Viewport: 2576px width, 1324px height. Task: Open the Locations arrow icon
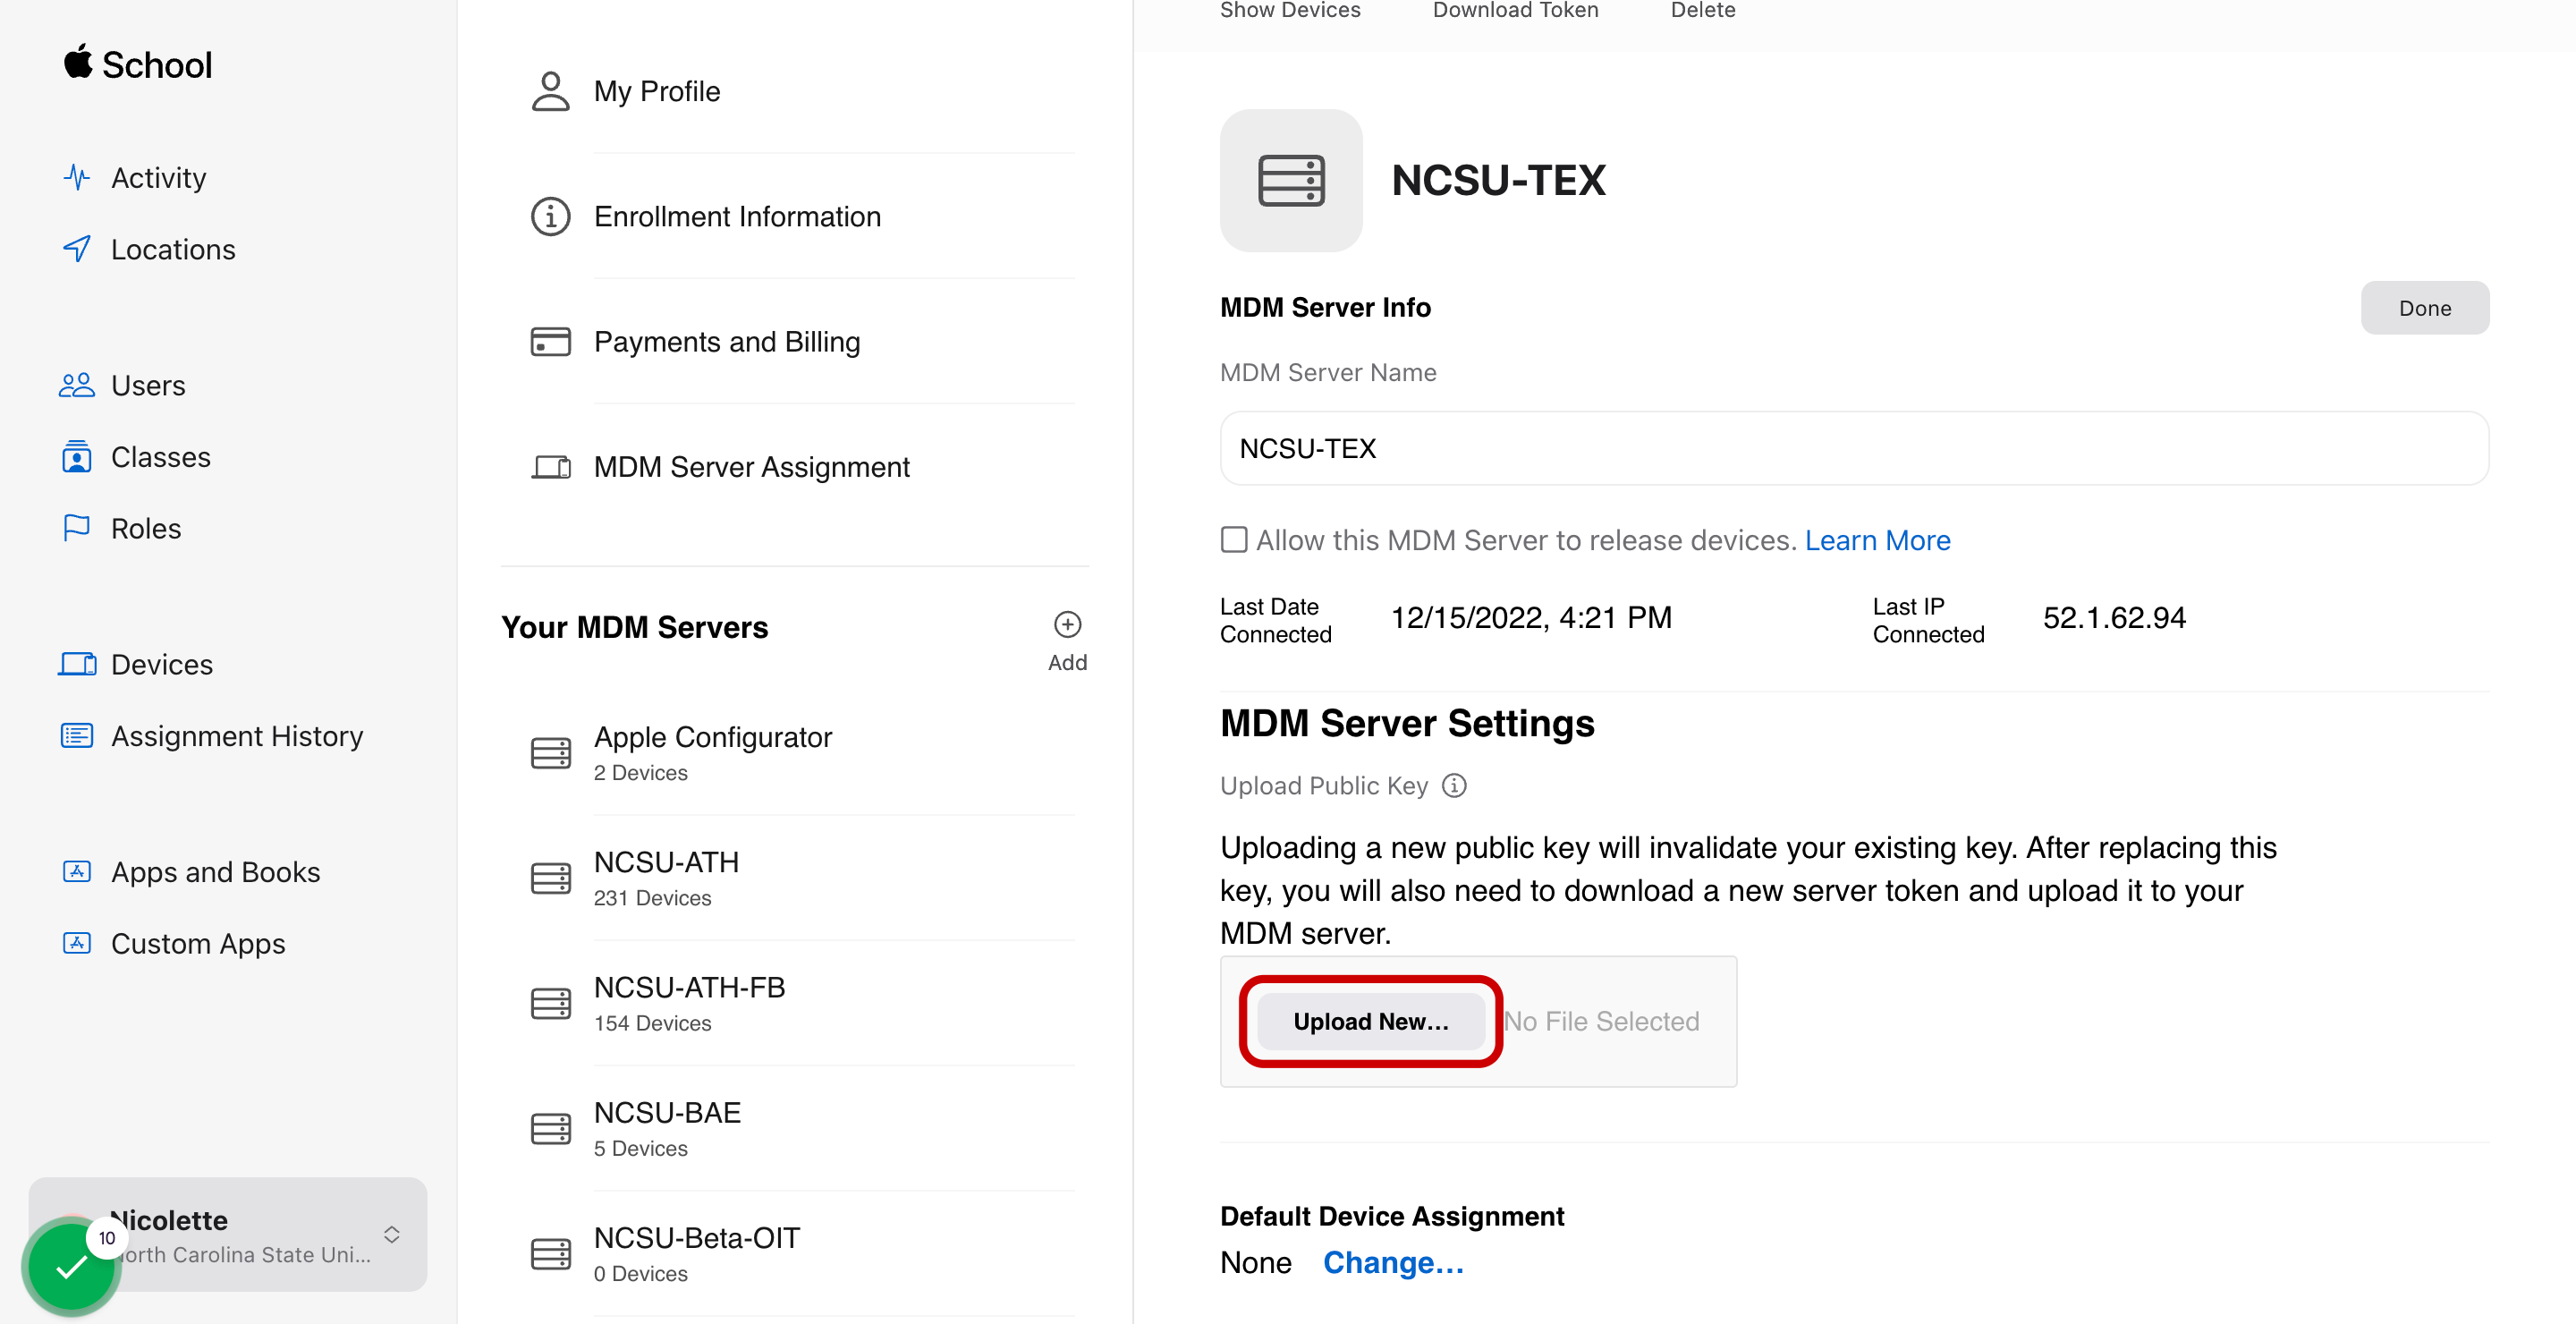coord(77,249)
